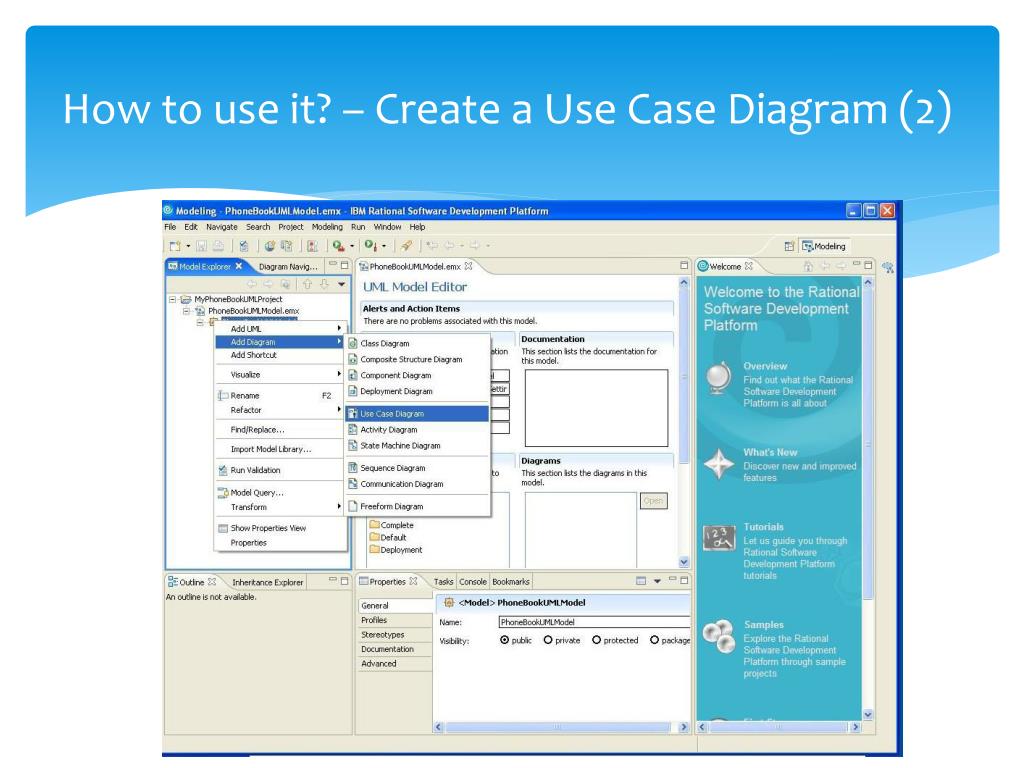Open the Modeling menu in the menu bar
The width and height of the screenshot is (1024, 768).
tap(327, 227)
